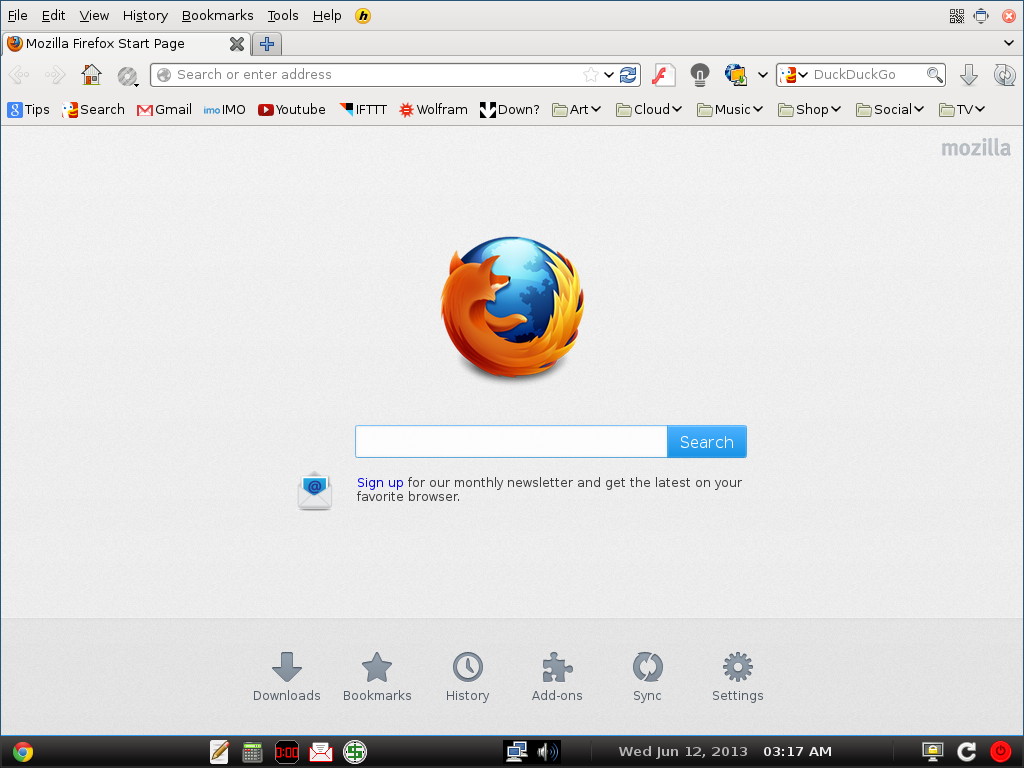Screen dimensions: 1024x768
Task: Close the Mozilla Firefox Start Page tab
Action: point(236,44)
